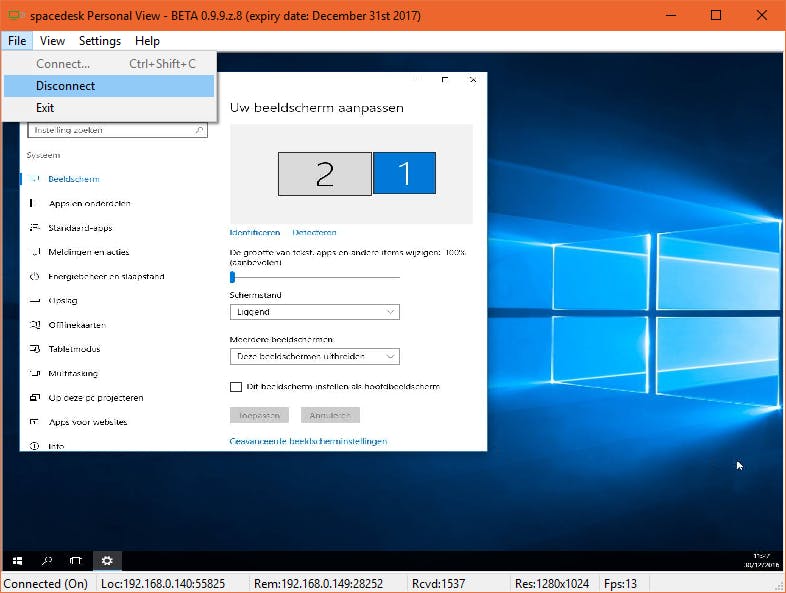Image resolution: width=786 pixels, height=593 pixels.
Task: Click the Toepassen button
Action: tap(259, 415)
